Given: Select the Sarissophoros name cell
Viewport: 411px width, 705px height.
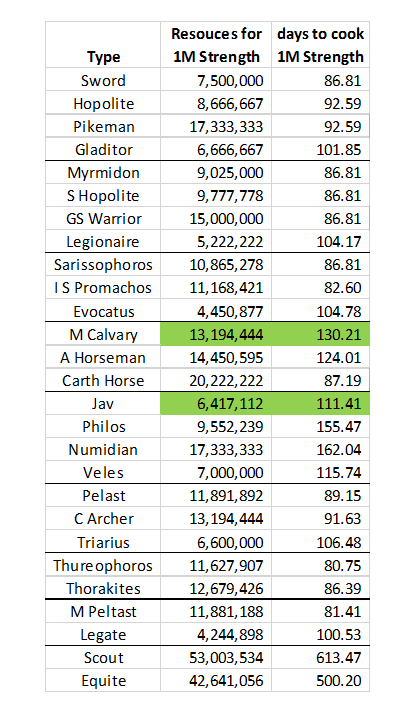Looking at the screenshot, I should [x=103, y=264].
